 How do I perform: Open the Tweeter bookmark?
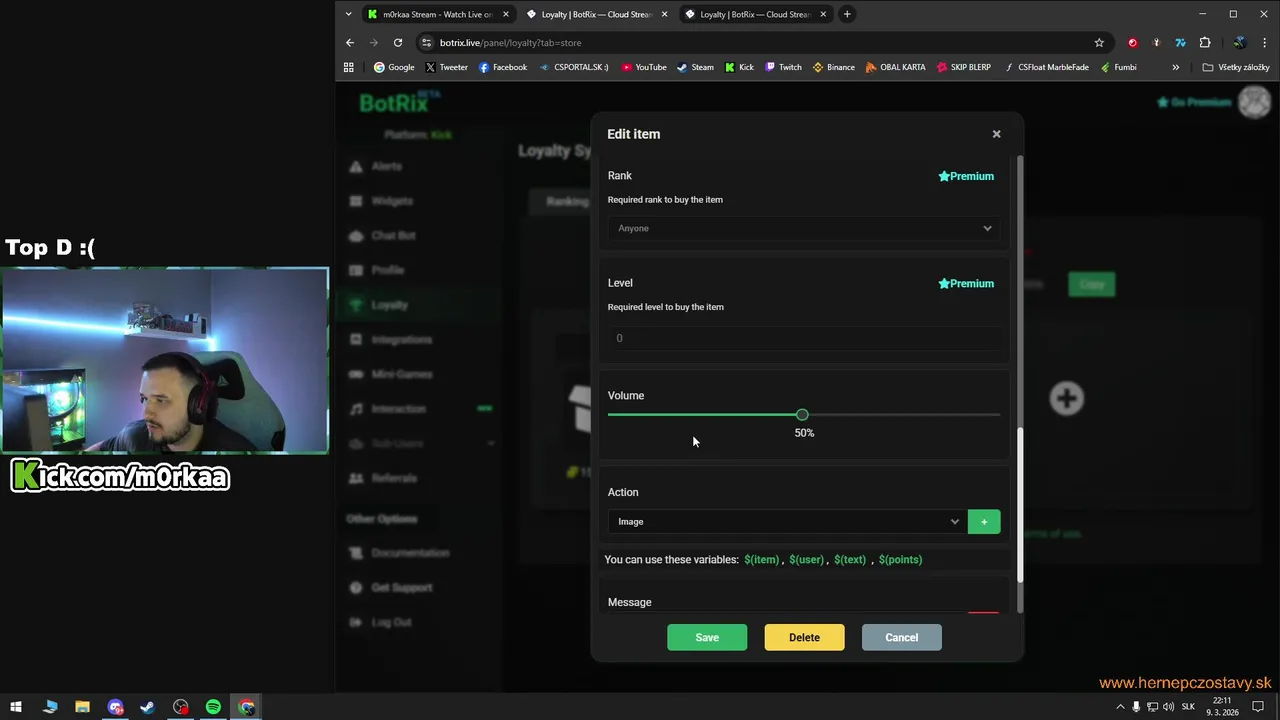(446, 67)
